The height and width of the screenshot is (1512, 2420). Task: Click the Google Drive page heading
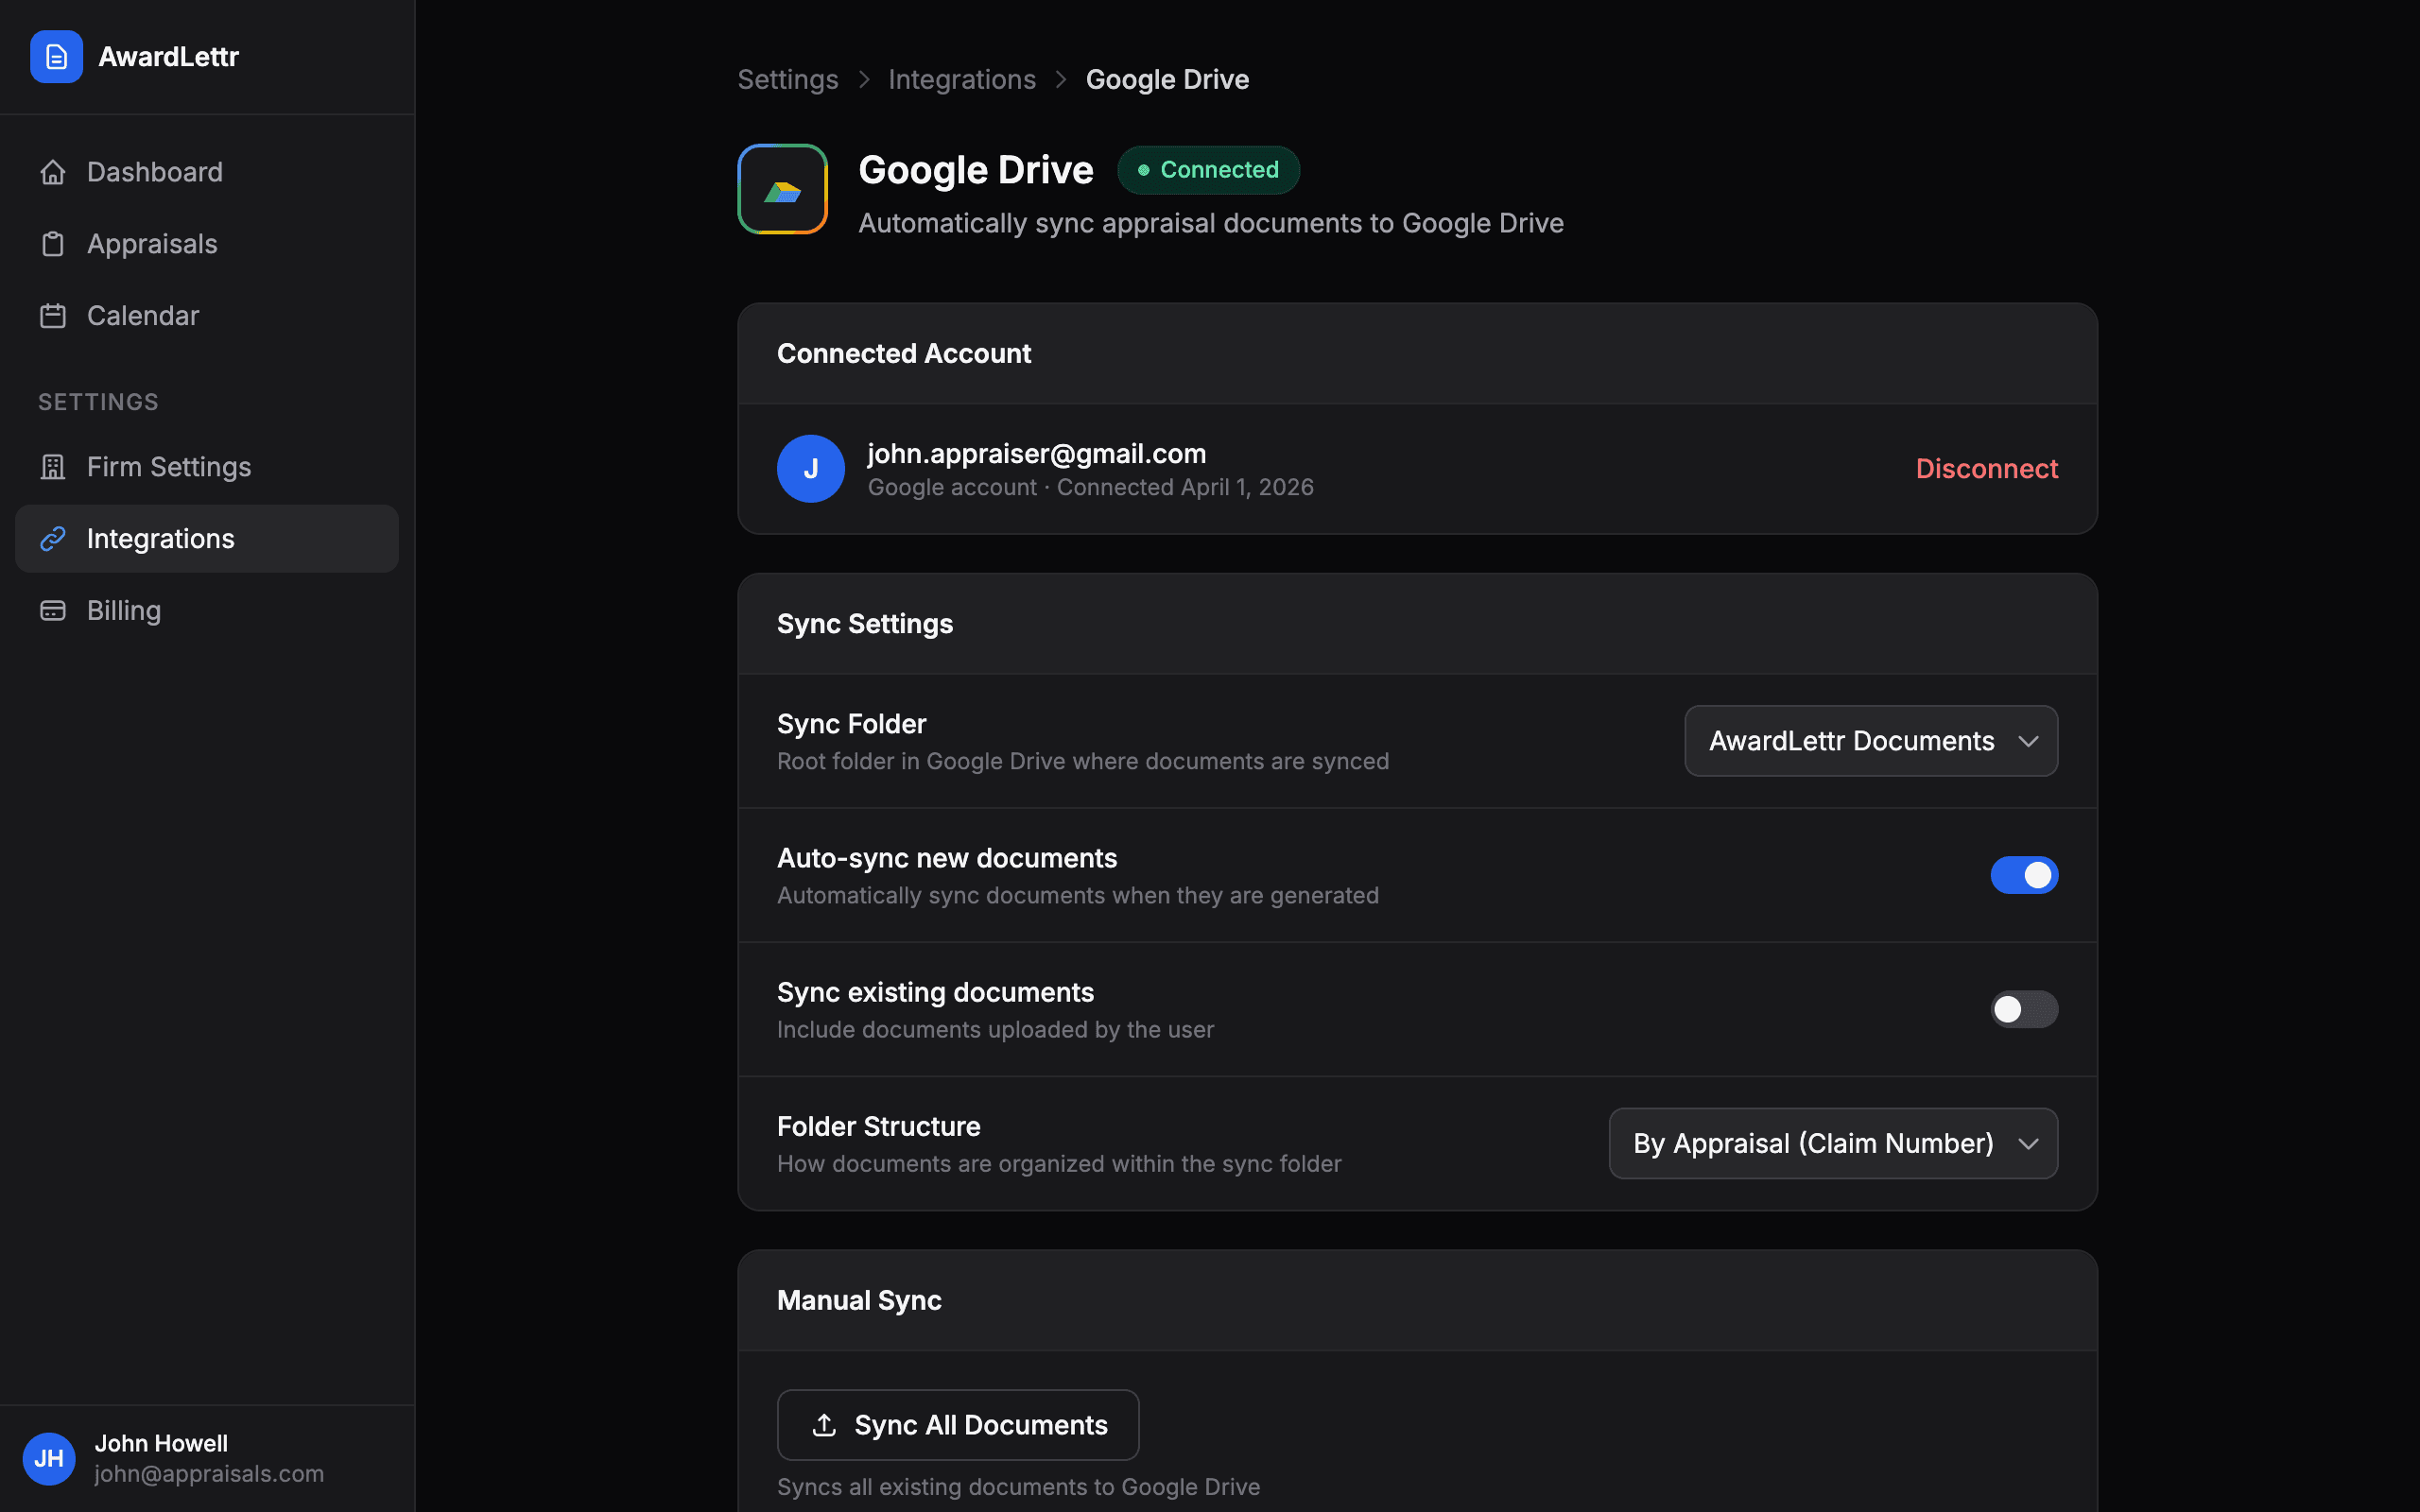976,170
